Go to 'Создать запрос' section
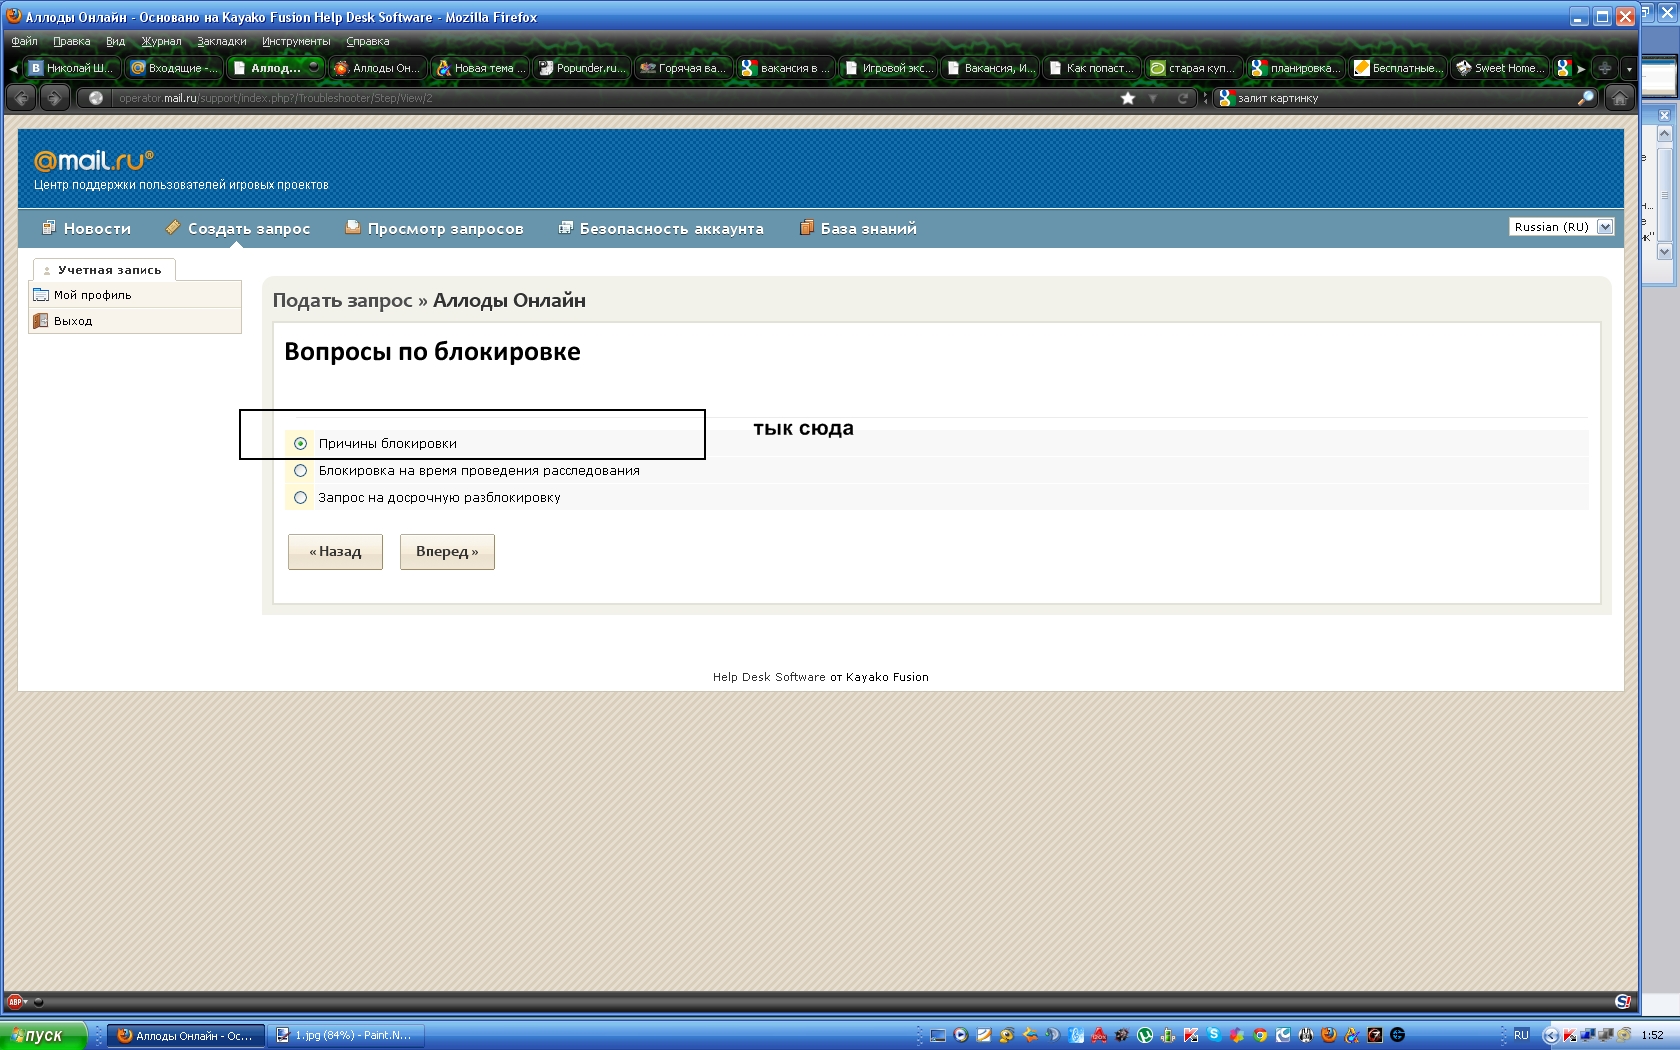 (238, 228)
